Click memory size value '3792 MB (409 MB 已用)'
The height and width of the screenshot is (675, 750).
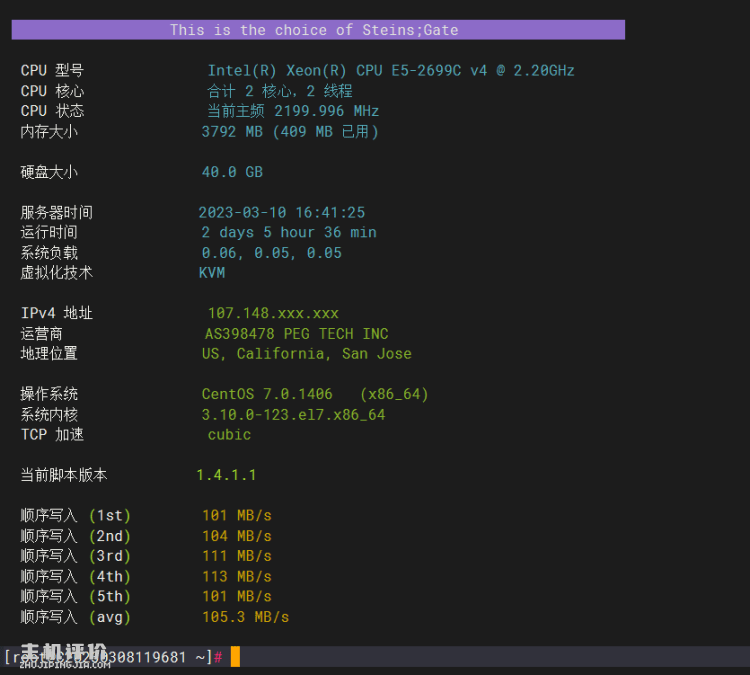click(x=290, y=132)
